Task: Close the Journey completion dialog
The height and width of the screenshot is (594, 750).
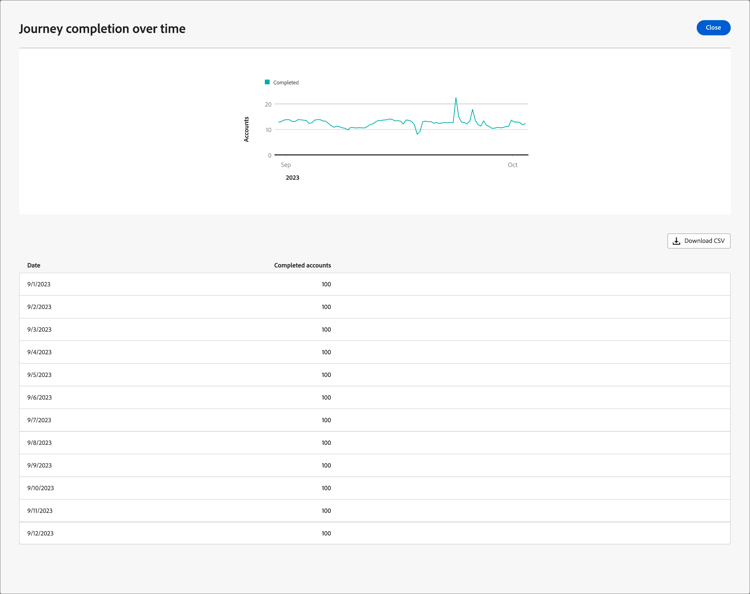Action: tap(713, 28)
